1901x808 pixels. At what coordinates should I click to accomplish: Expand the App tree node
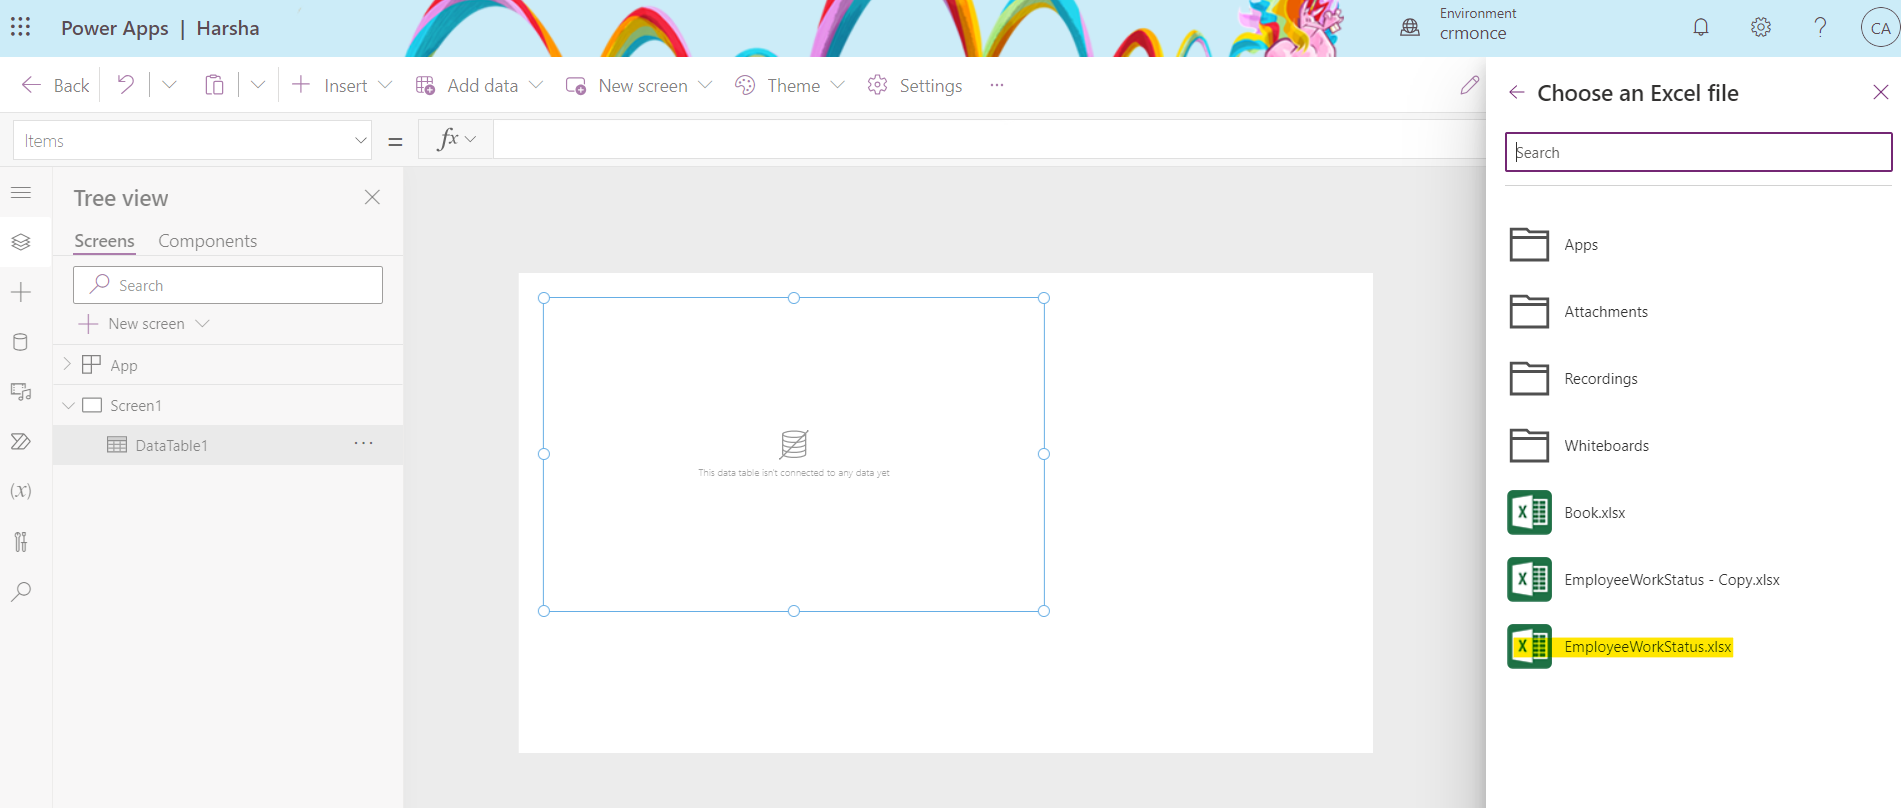(x=67, y=364)
